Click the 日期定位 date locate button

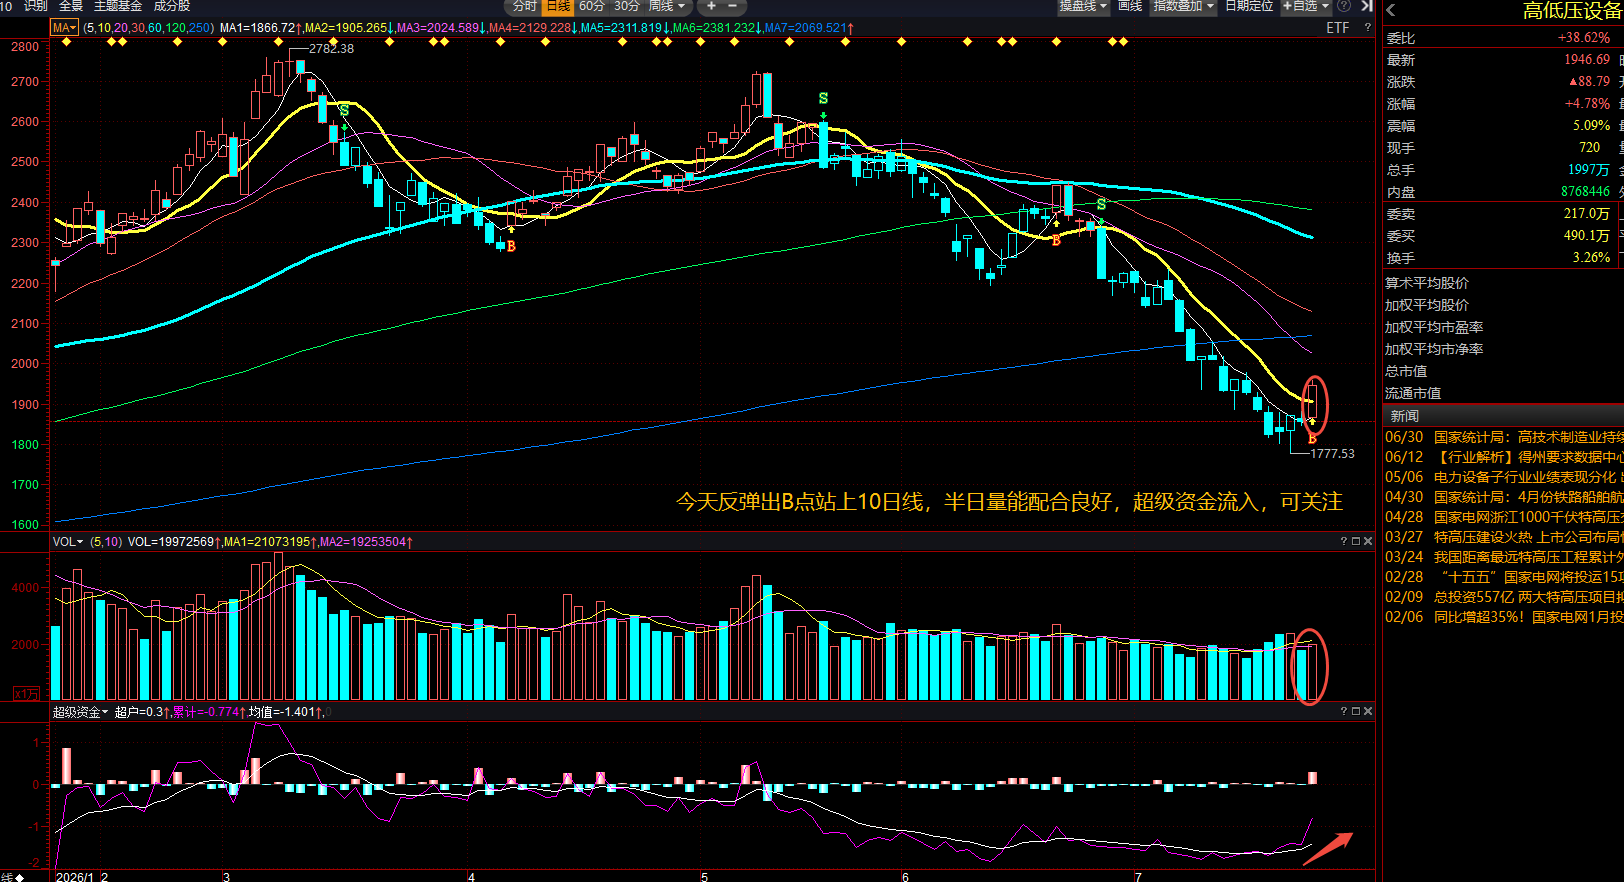click(x=1249, y=6)
